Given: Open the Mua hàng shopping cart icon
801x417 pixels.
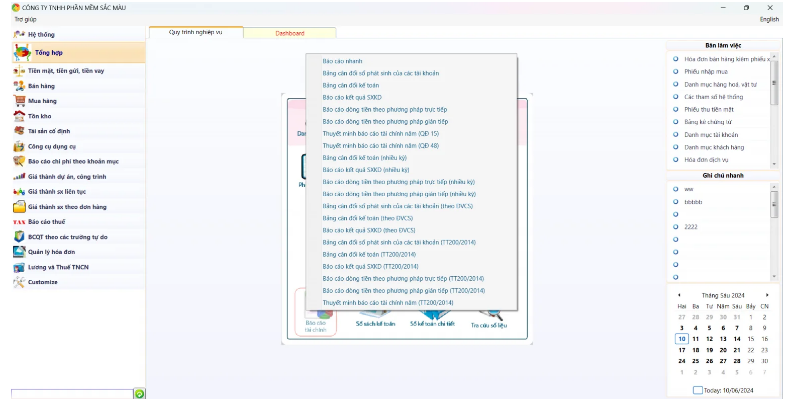Looking at the screenshot, I should [x=19, y=101].
